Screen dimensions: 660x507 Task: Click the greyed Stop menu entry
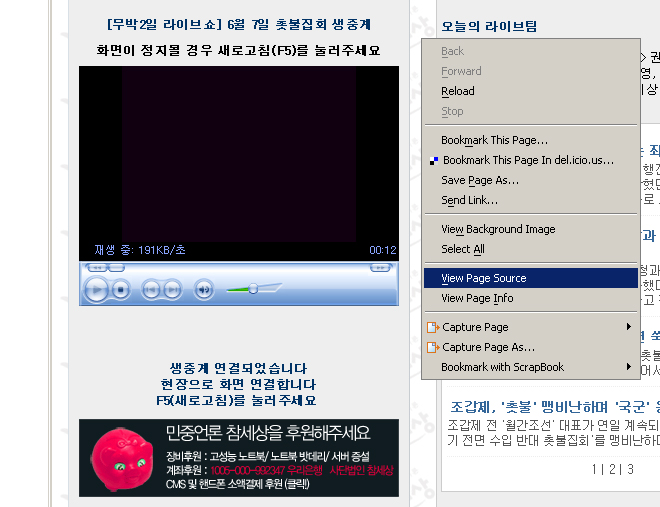(x=531, y=111)
